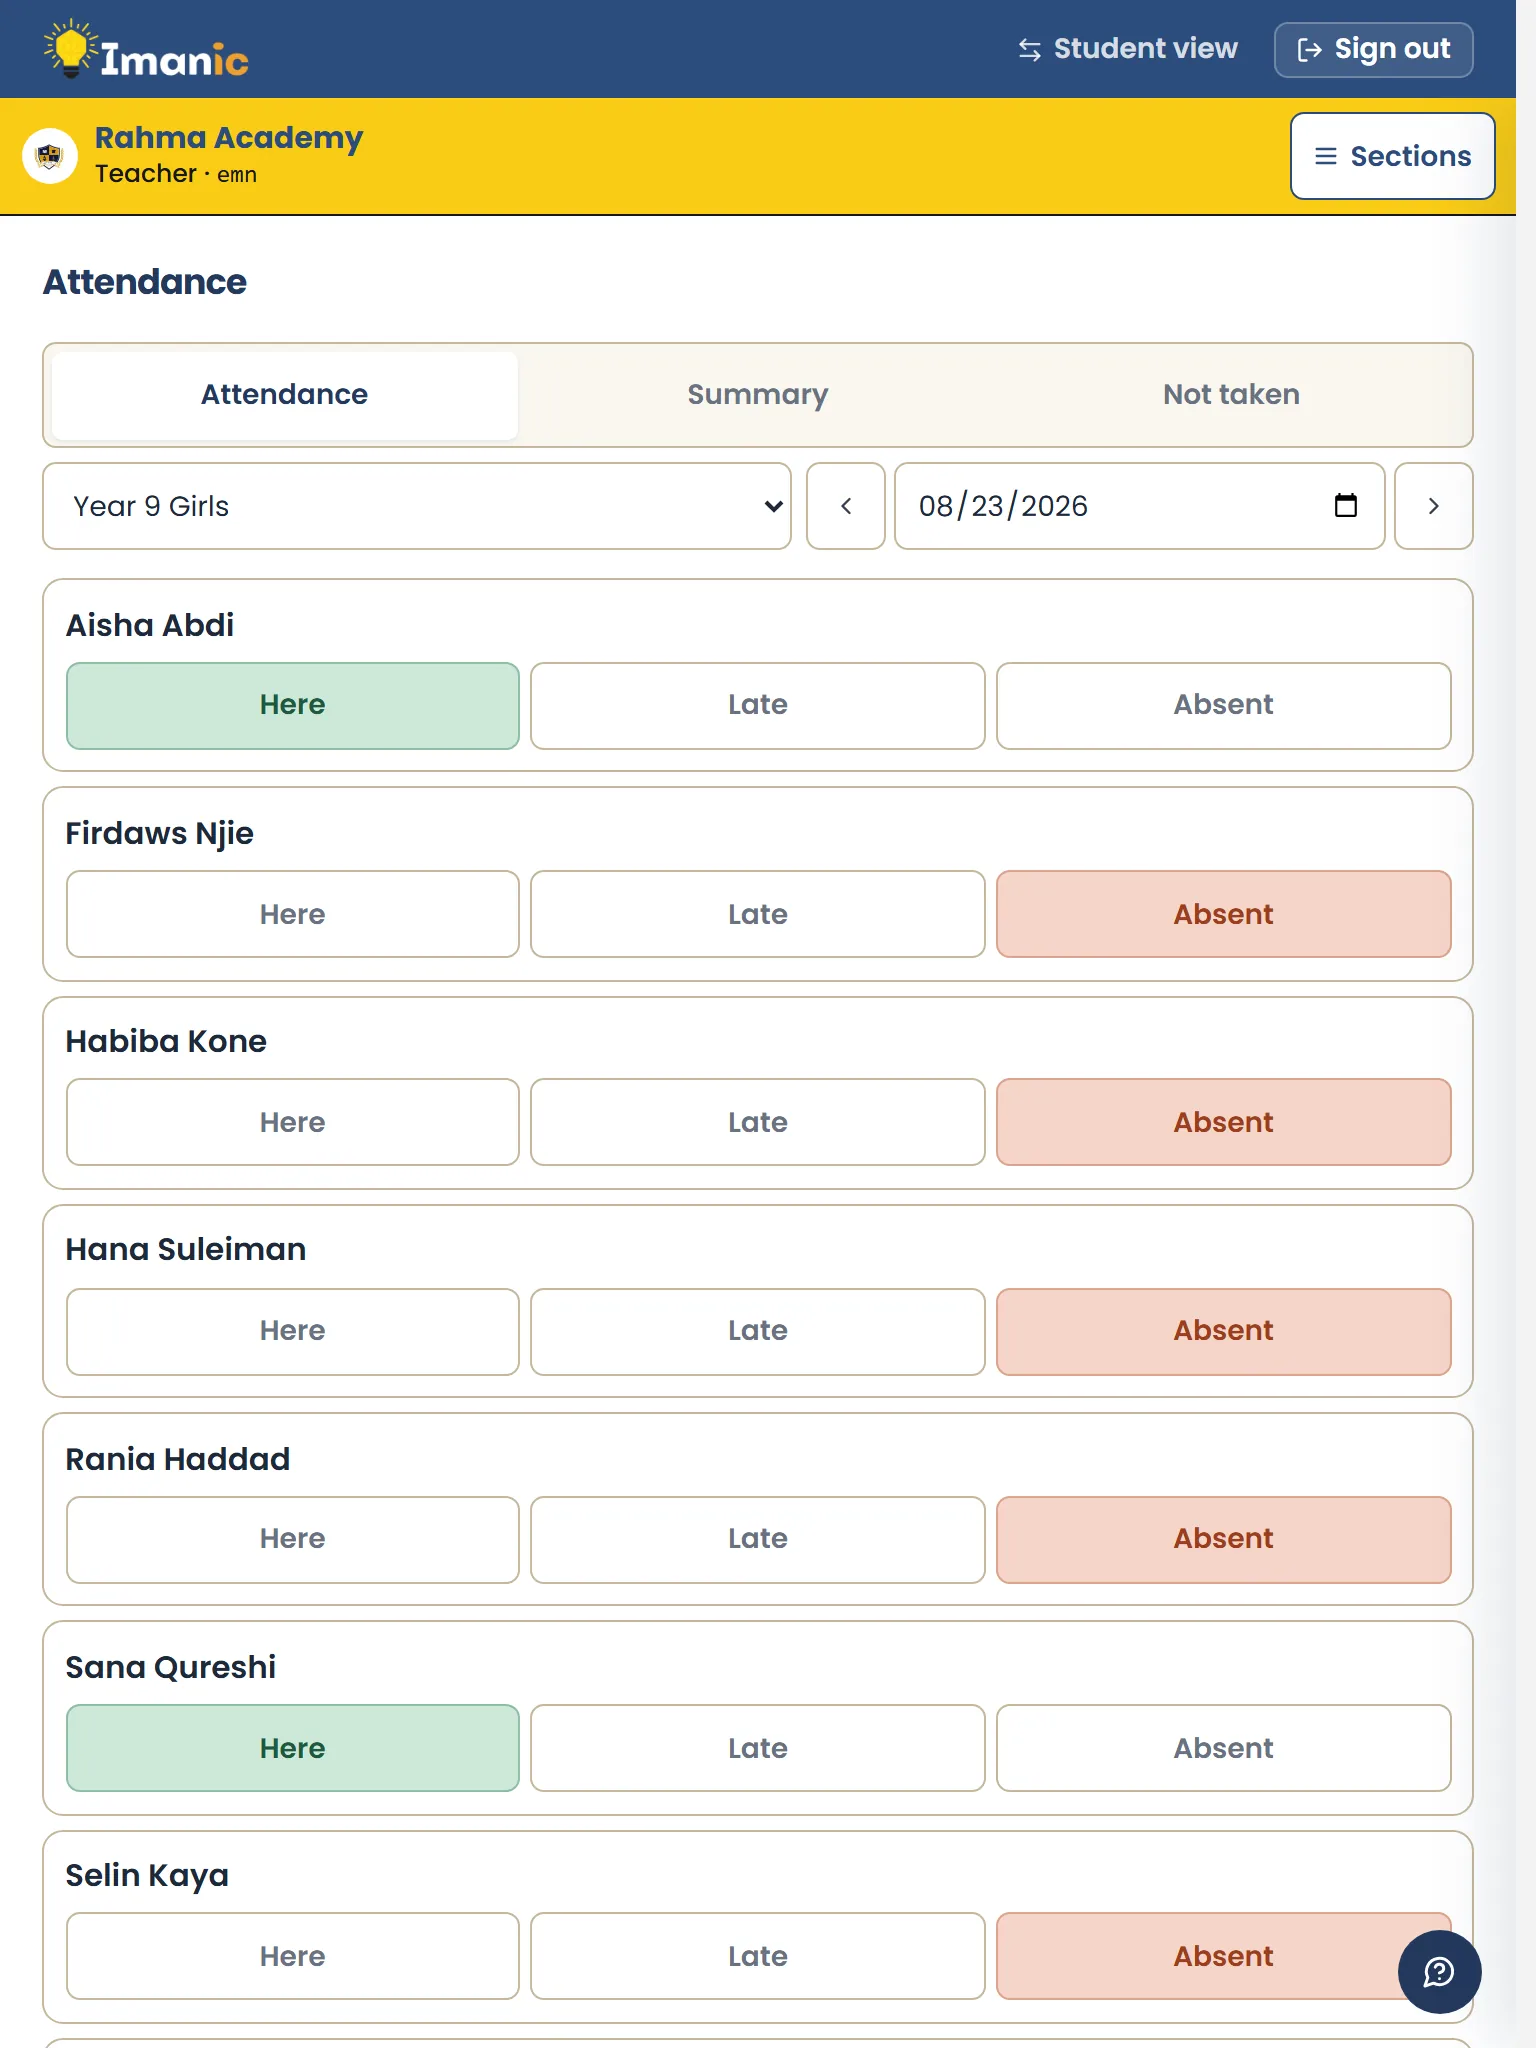Select the Attendance tab
This screenshot has width=1536, height=2048.
(285, 395)
